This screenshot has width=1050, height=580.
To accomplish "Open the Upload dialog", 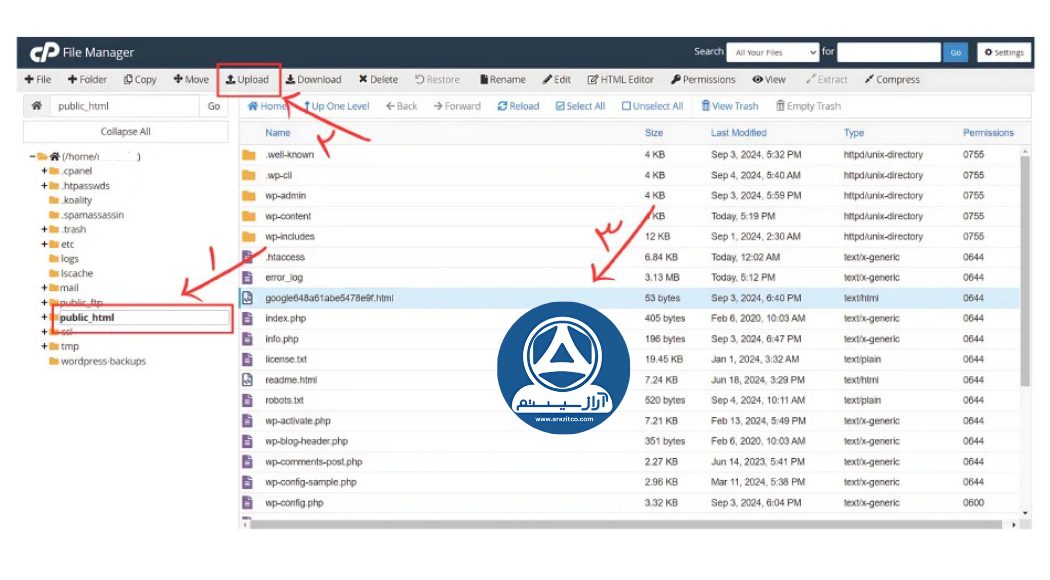I will tap(247, 80).
